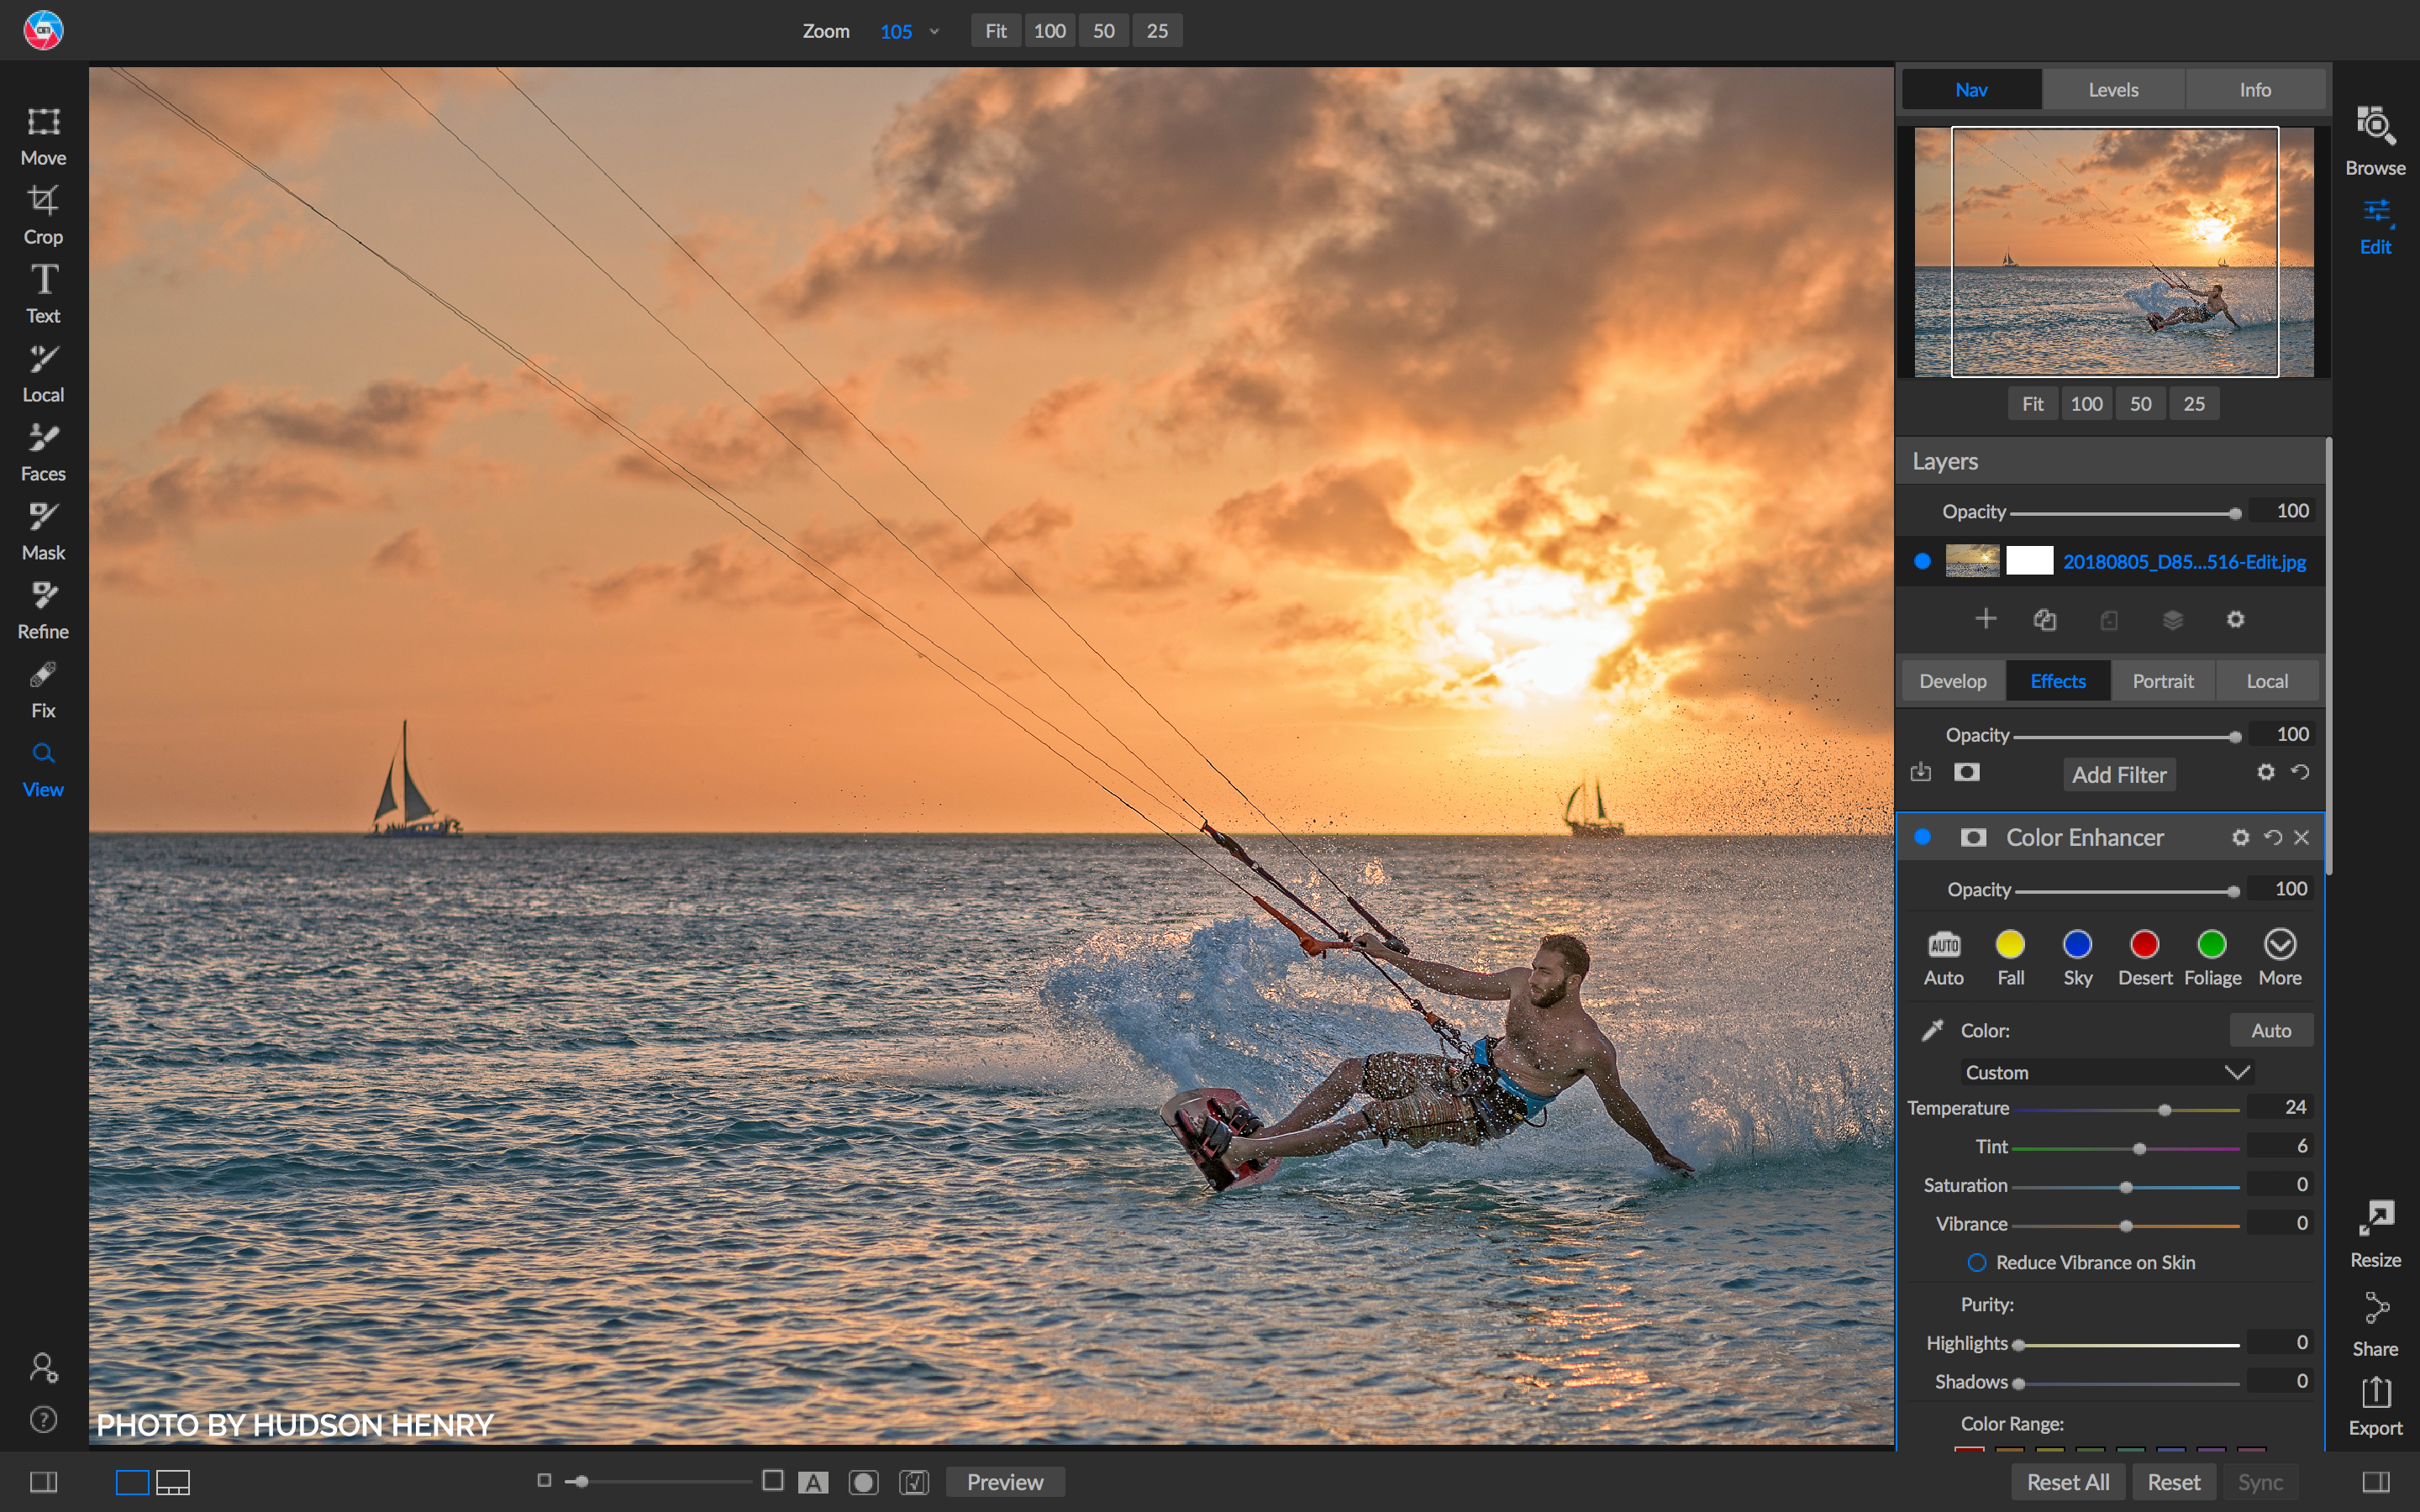Open the Export panel
This screenshot has width=2420, height=1512.
pos(2375,1405)
